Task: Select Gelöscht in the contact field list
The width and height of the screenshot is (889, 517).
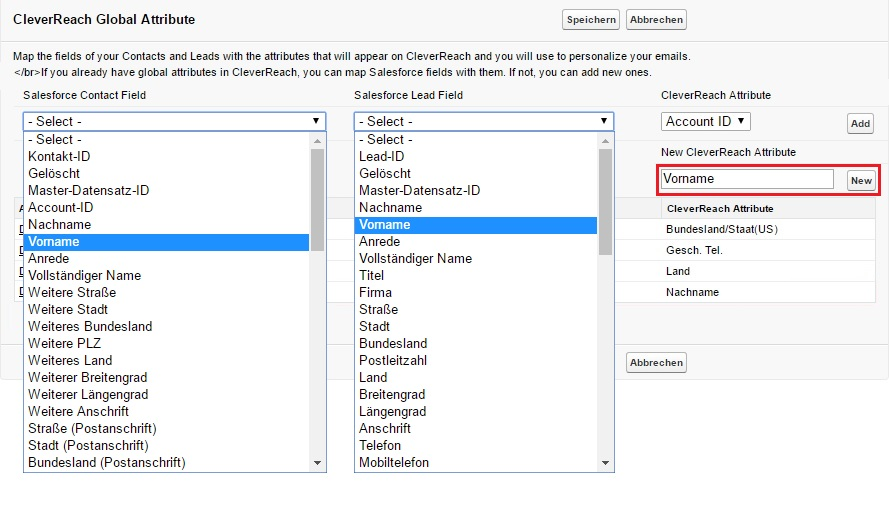Action: (166, 173)
